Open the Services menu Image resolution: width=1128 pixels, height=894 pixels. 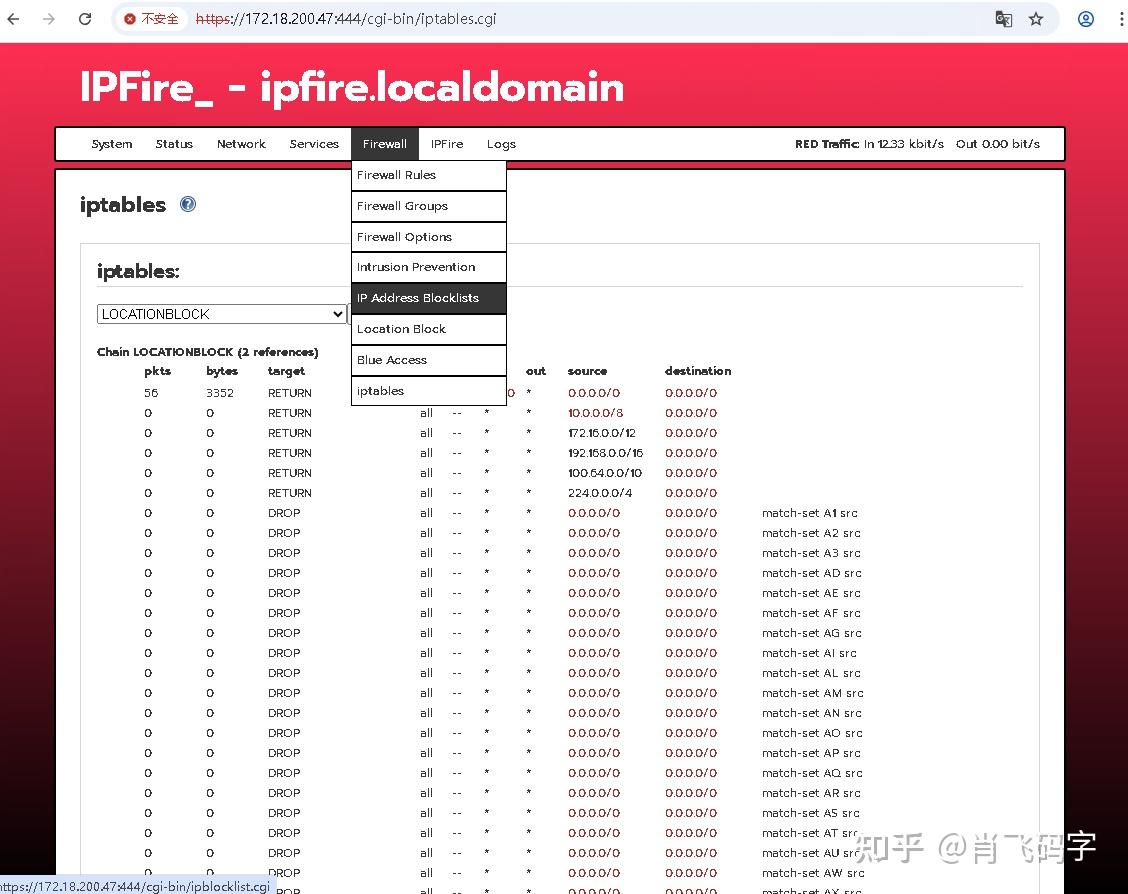(x=314, y=143)
